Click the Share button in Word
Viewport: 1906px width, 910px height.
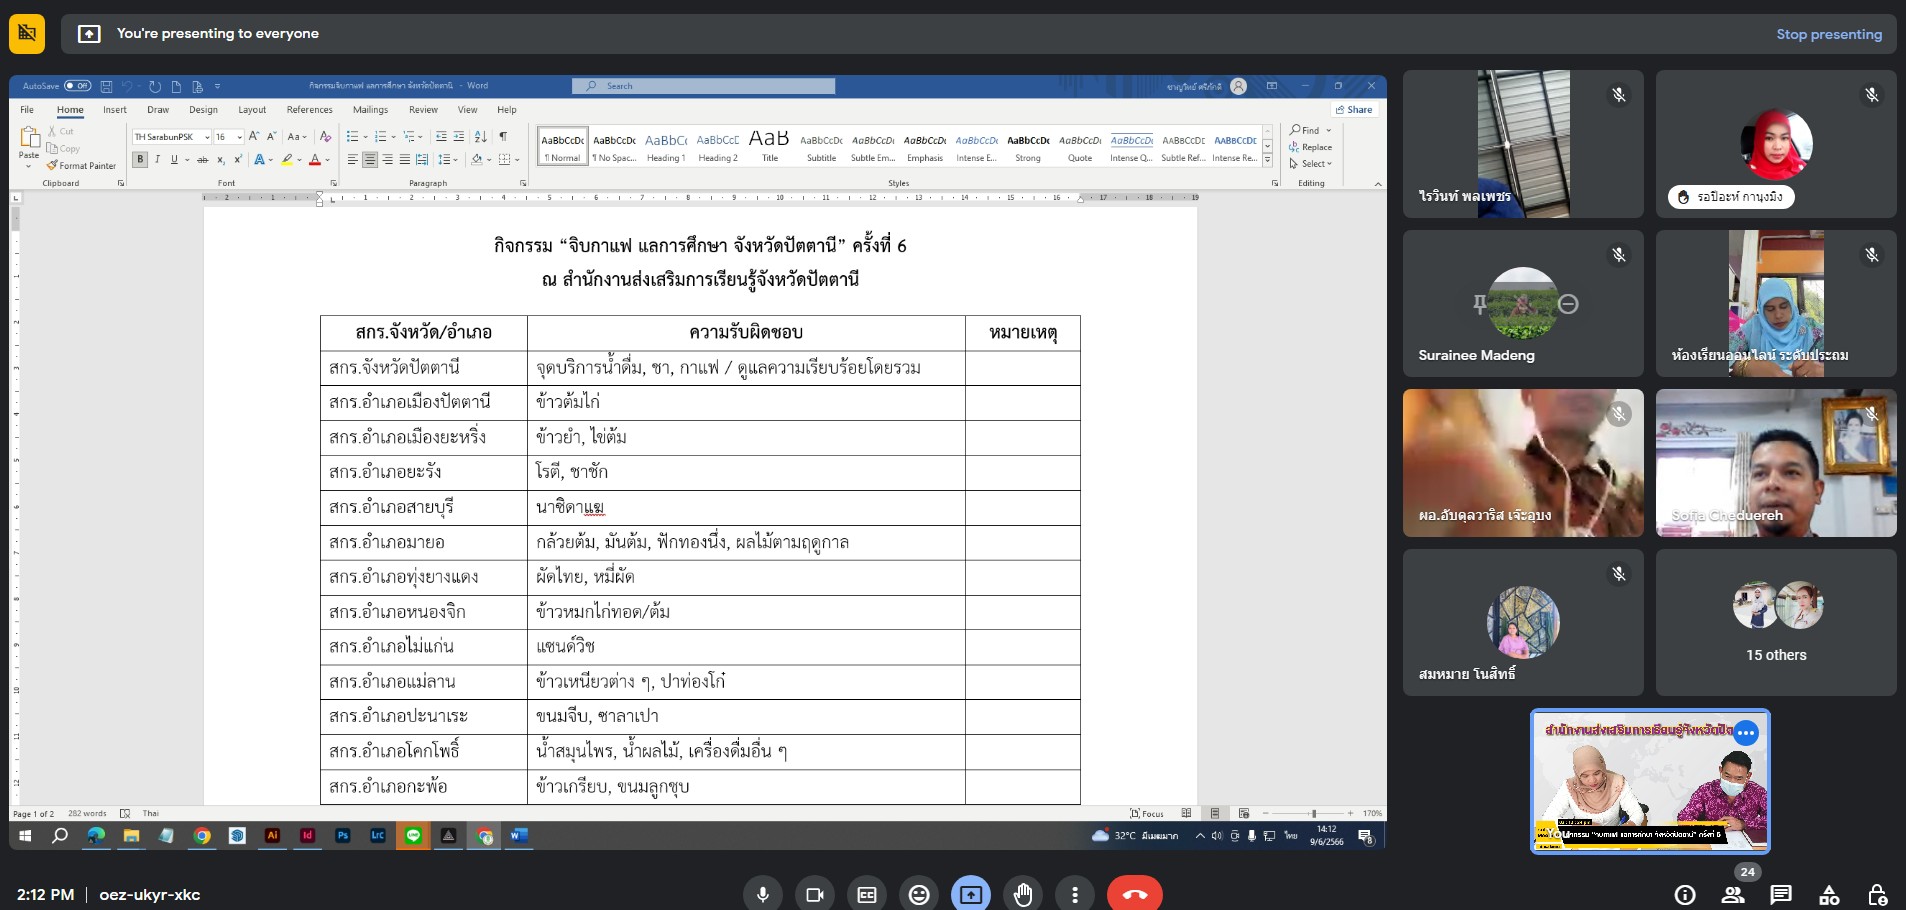[1353, 110]
